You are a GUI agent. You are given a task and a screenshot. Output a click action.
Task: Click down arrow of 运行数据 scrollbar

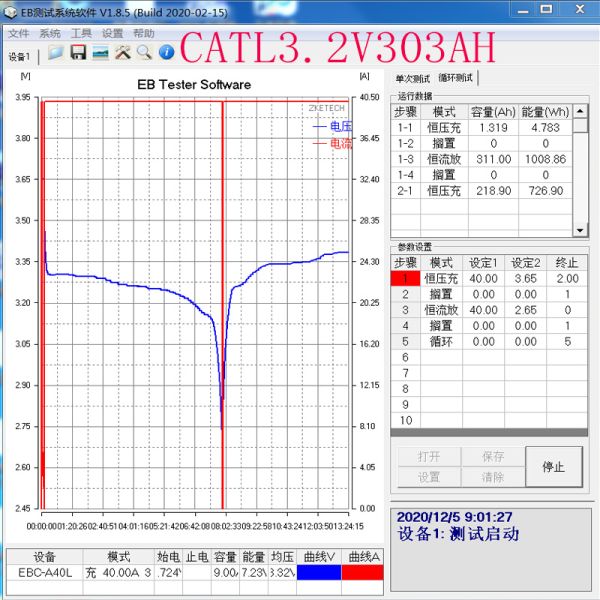[580, 229]
